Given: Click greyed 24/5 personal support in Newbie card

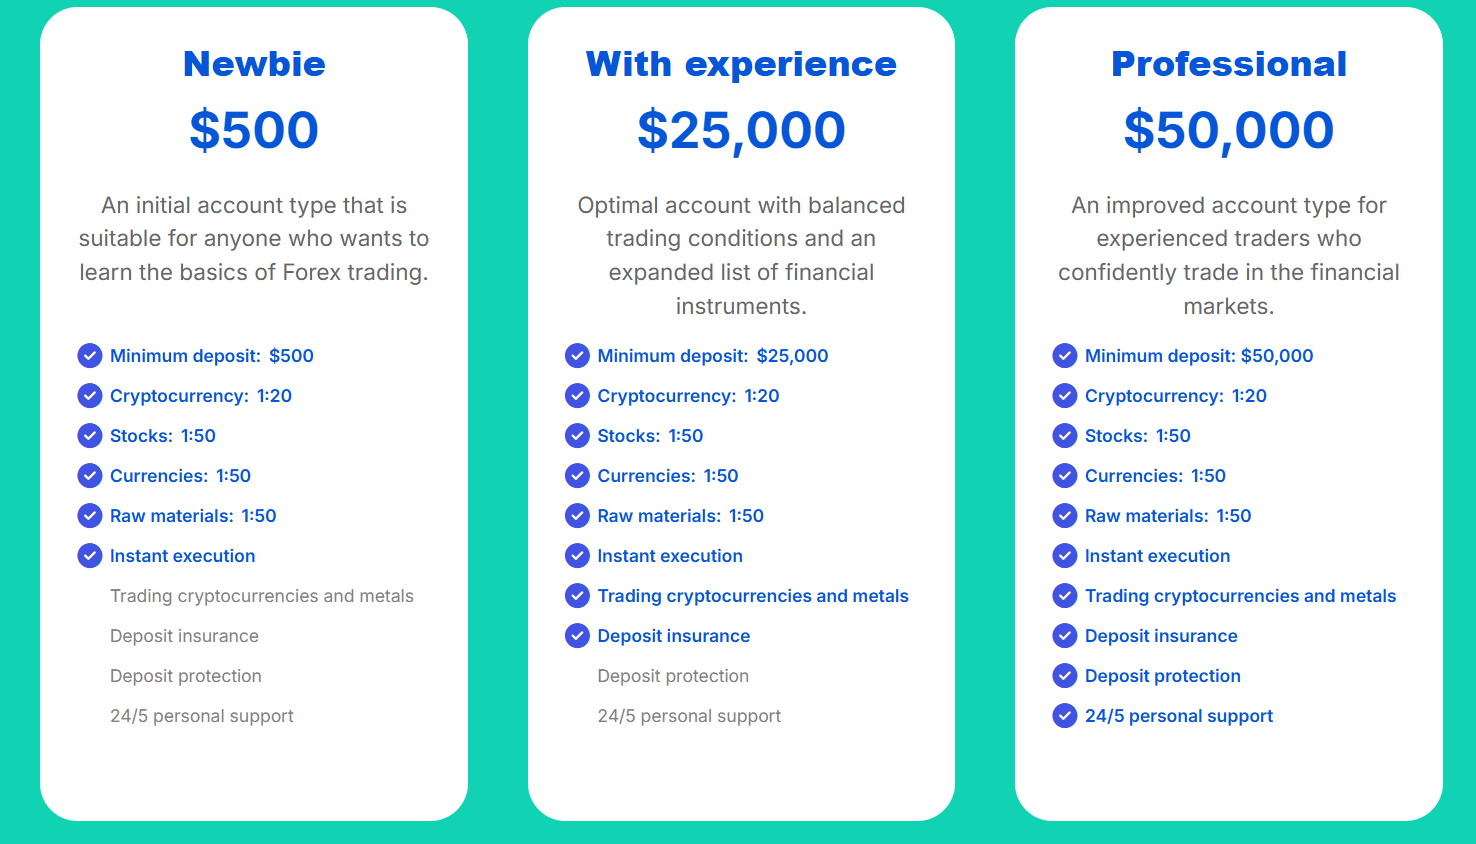Looking at the screenshot, I should (202, 716).
